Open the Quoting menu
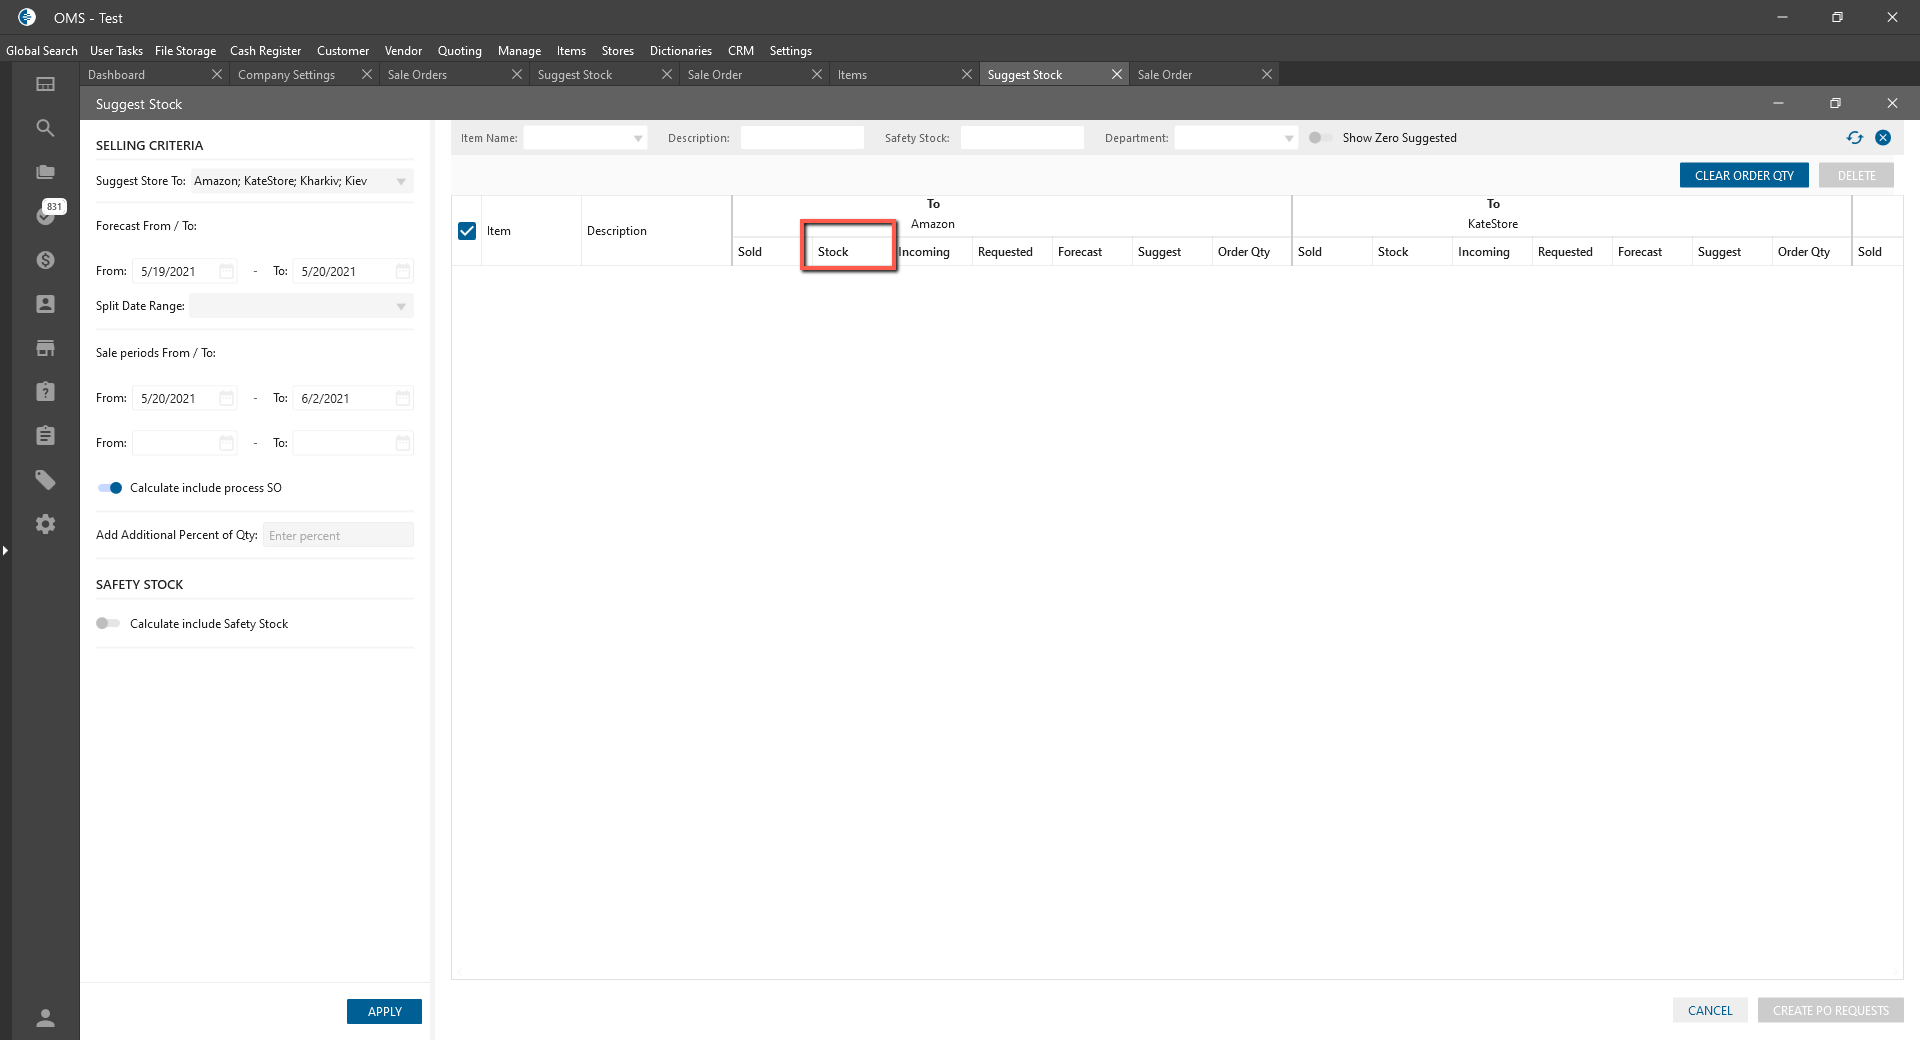 click(x=460, y=51)
